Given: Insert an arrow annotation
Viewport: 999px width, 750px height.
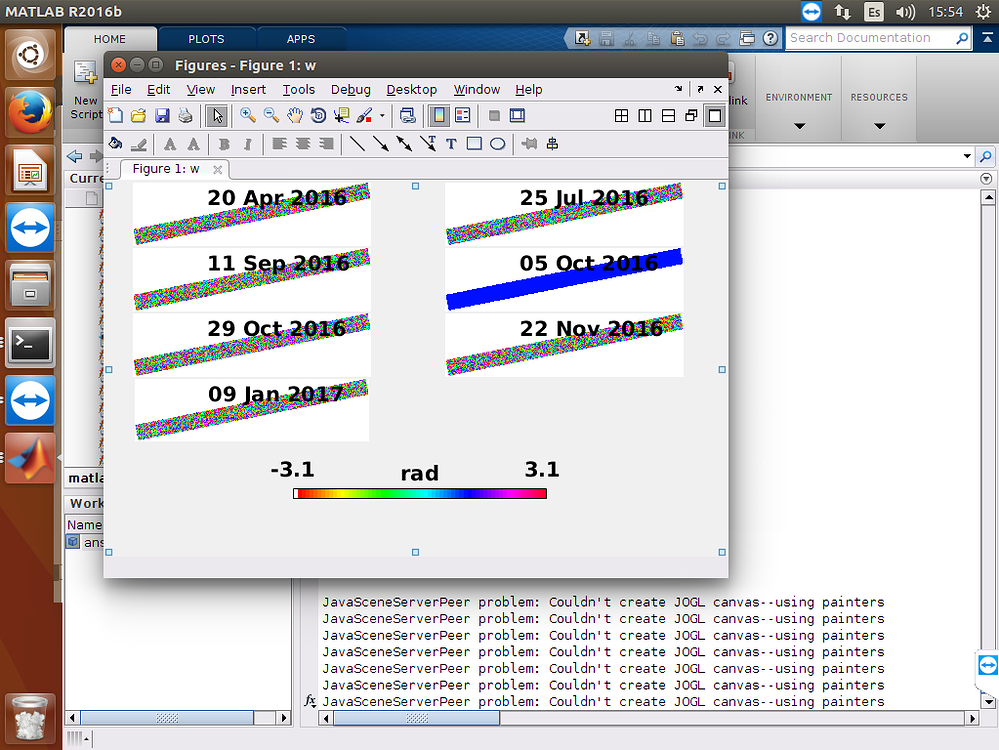Looking at the screenshot, I should [381, 144].
